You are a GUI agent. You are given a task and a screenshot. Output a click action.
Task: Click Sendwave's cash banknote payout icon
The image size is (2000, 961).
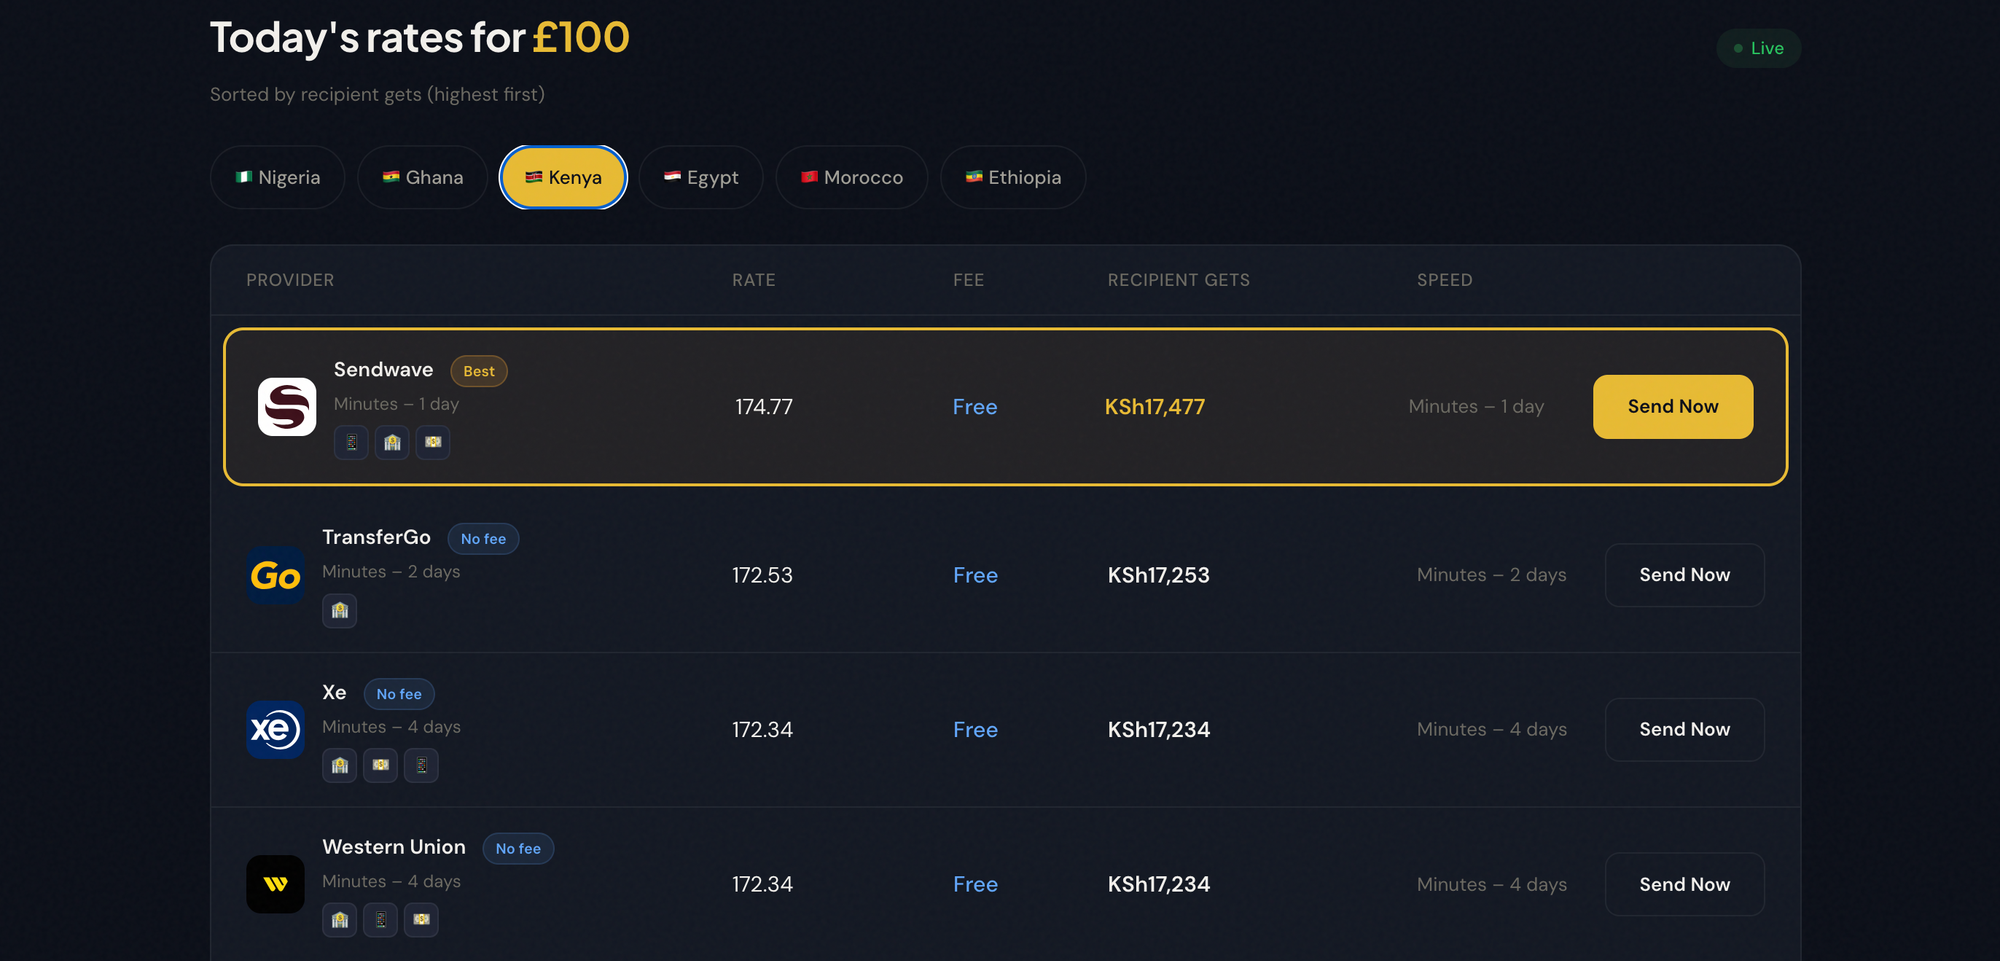click(x=433, y=442)
